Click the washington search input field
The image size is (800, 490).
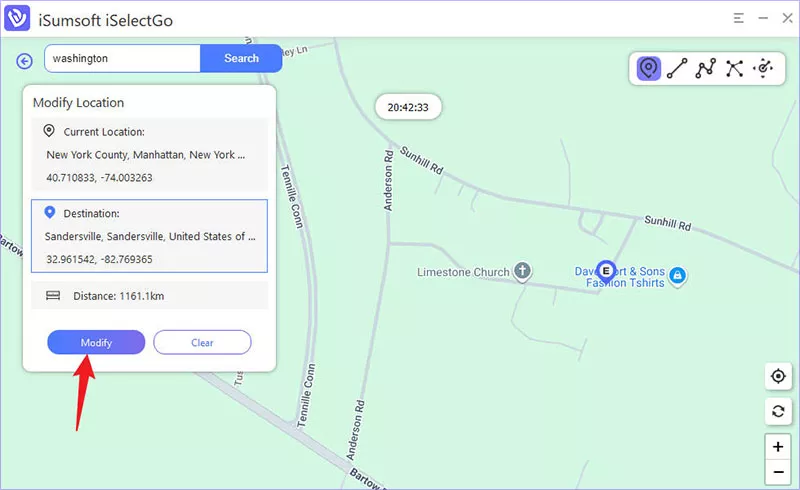click(122, 58)
